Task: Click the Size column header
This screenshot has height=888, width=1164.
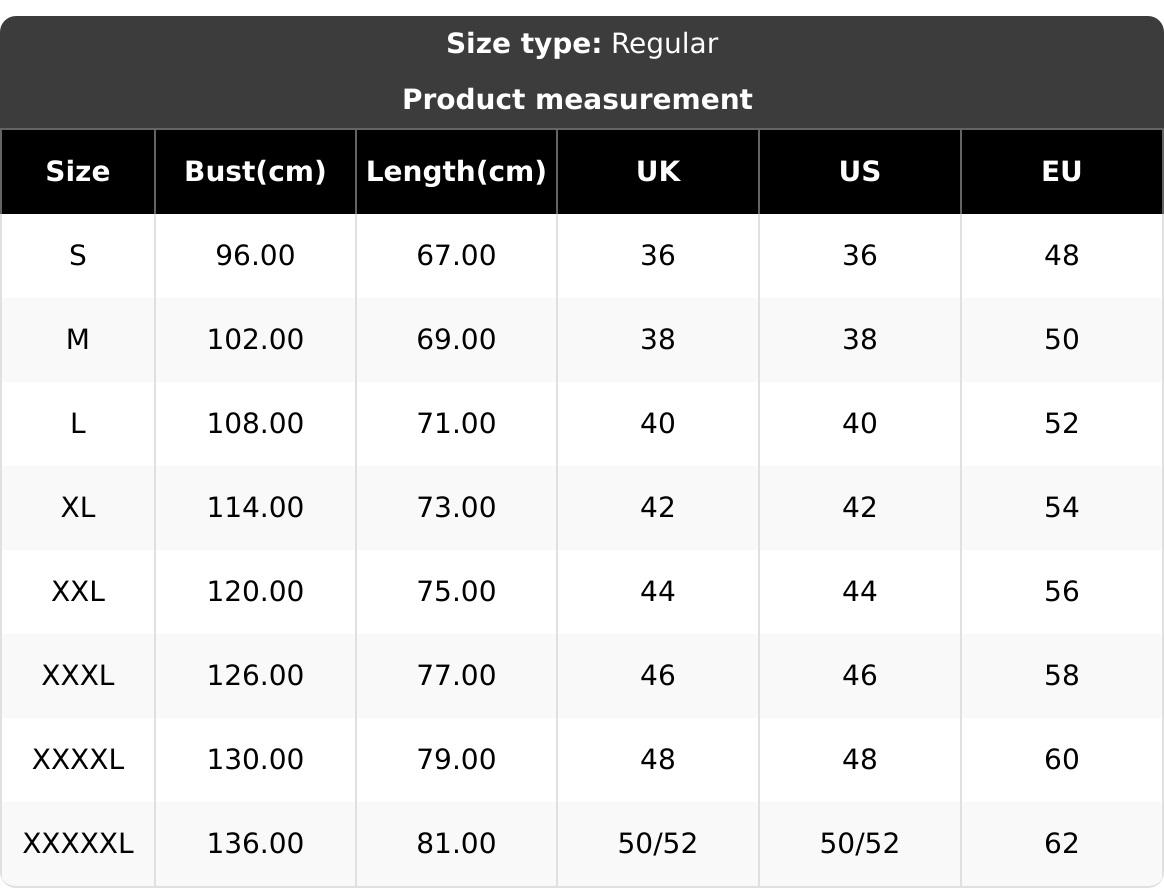Action: point(78,171)
